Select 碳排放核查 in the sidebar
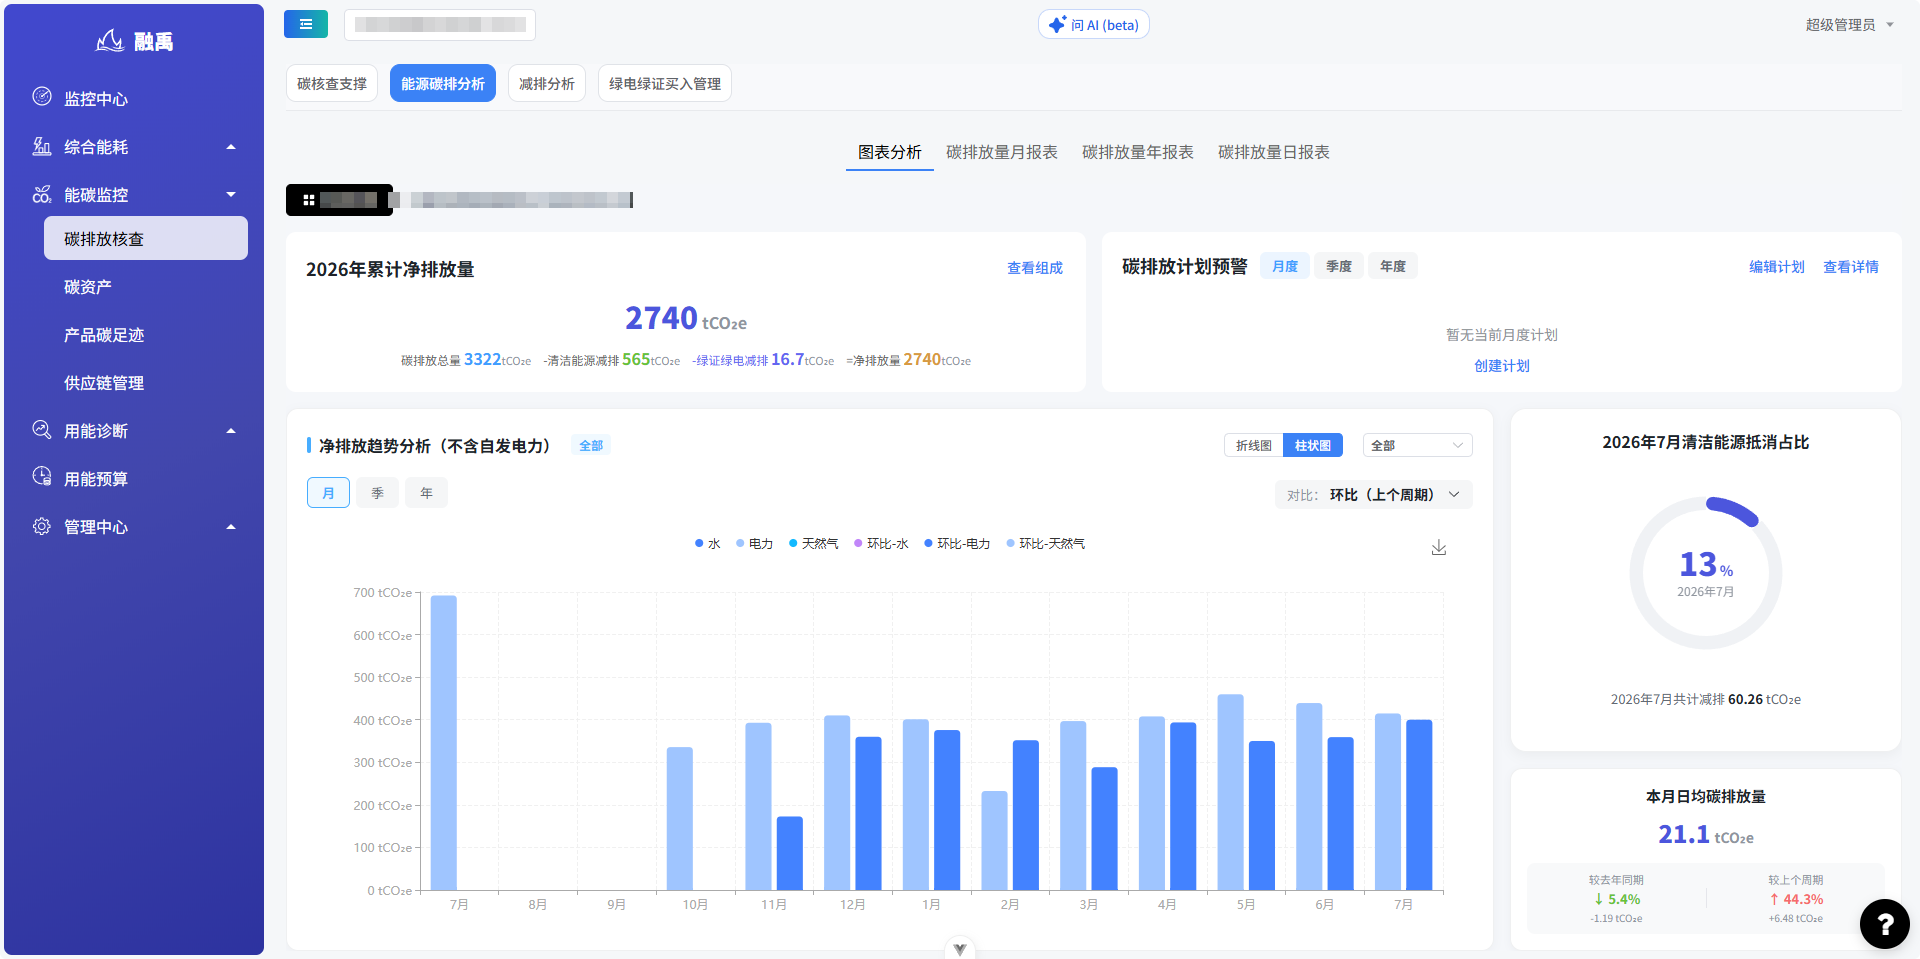The width and height of the screenshot is (1920, 959). tap(146, 239)
